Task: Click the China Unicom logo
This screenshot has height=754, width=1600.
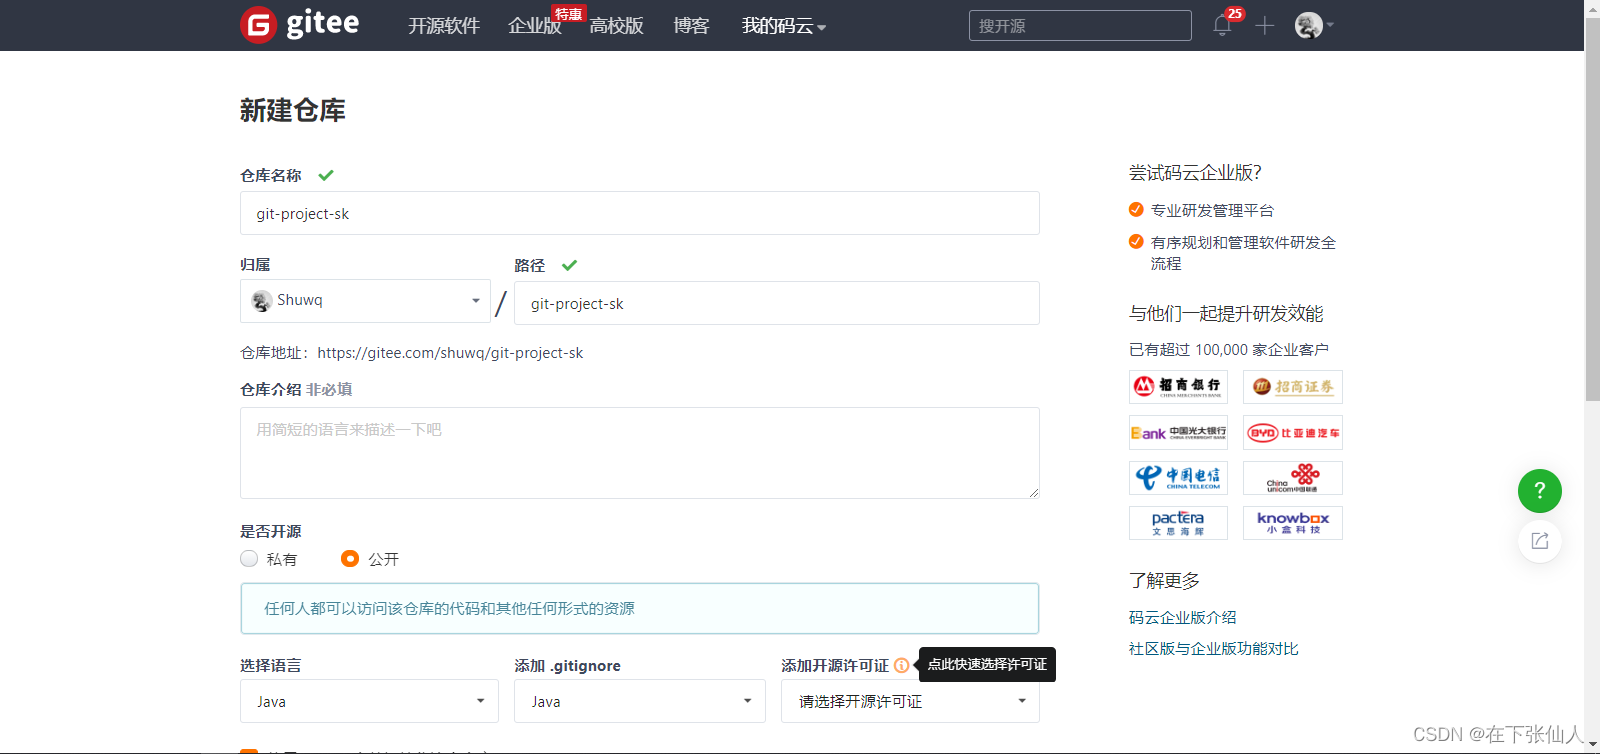Action: coord(1293,478)
